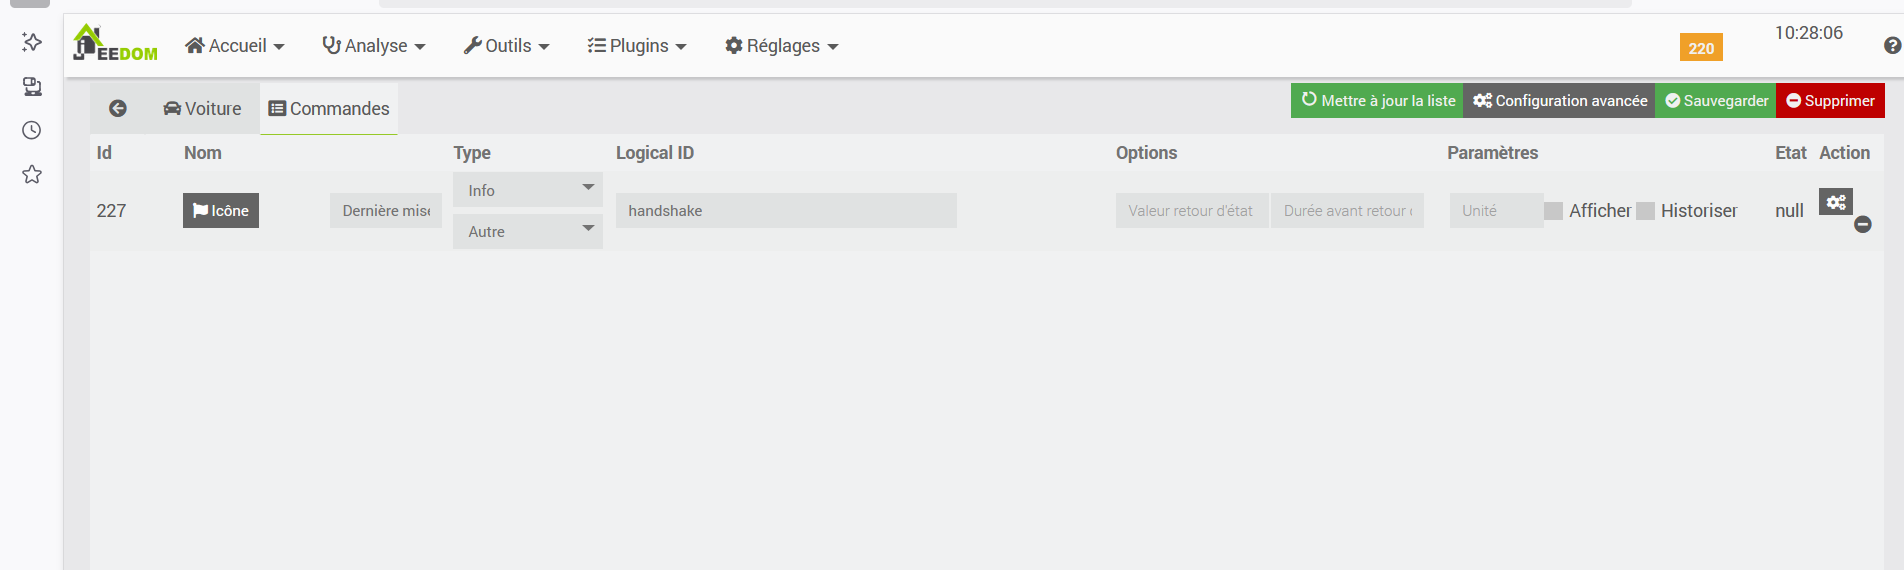This screenshot has width=1904, height=570.
Task: Click the orange 220 messages badge
Action: pos(1701,48)
